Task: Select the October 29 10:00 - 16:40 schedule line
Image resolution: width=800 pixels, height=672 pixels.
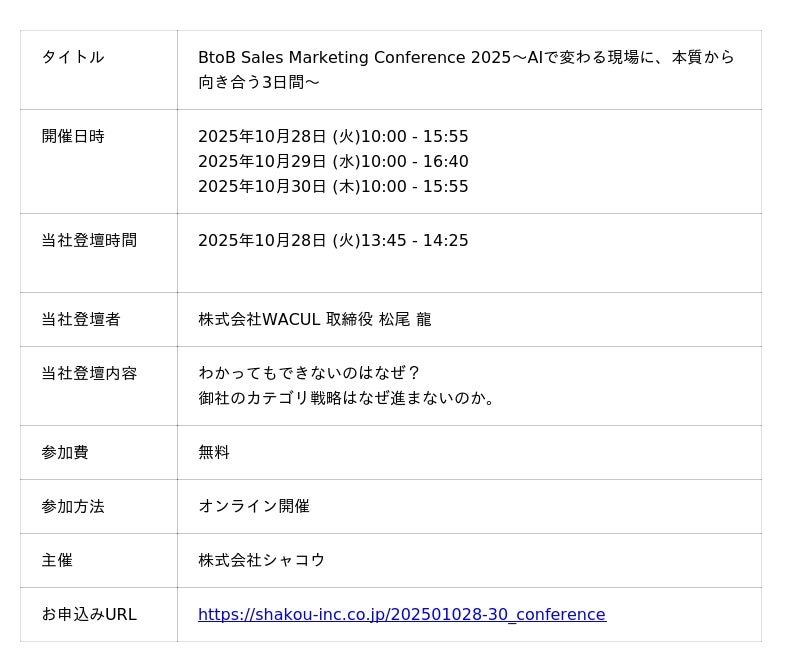Action: pos(333,161)
